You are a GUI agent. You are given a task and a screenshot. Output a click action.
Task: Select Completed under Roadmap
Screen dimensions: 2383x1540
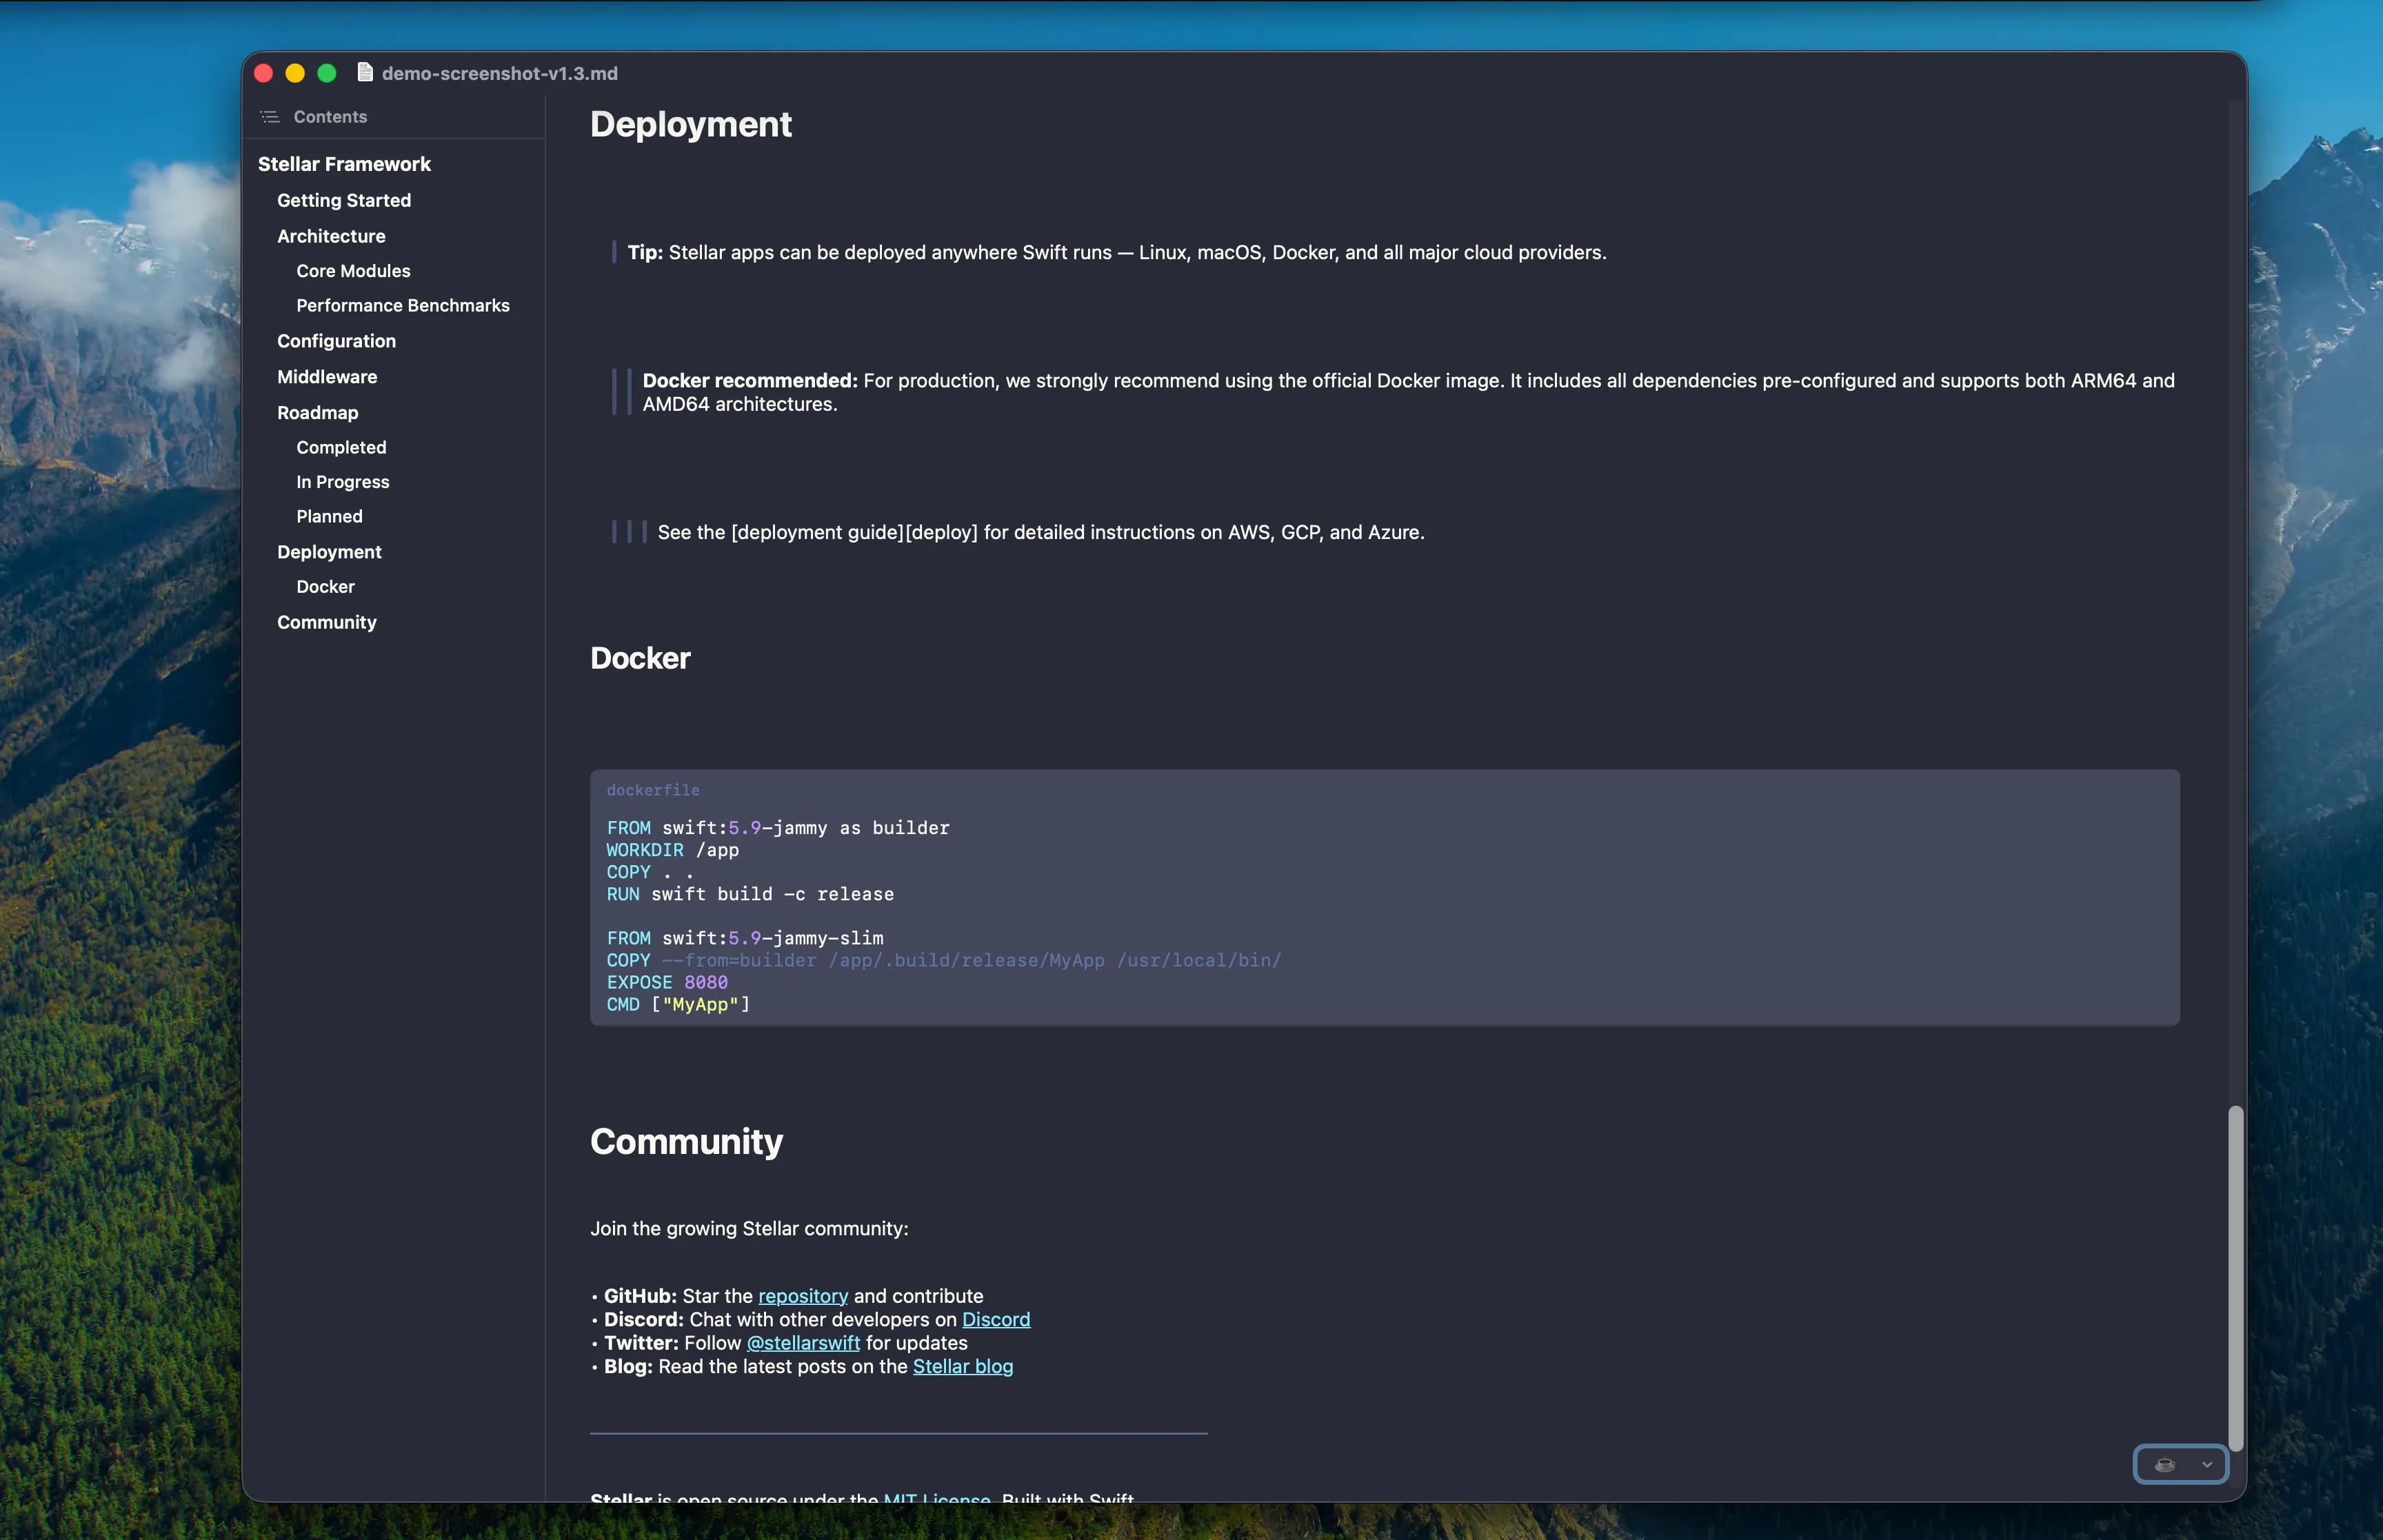tap(341, 447)
